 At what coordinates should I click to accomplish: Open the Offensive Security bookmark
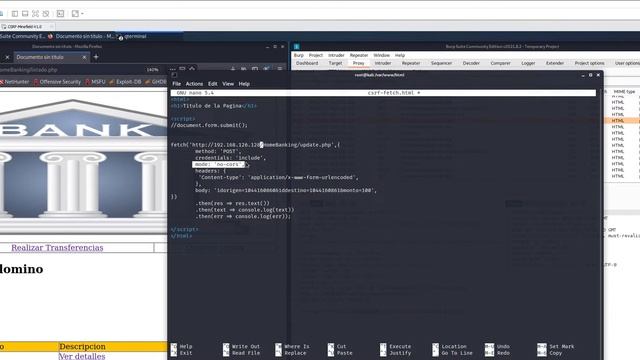pyautogui.click(x=57, y=82)
